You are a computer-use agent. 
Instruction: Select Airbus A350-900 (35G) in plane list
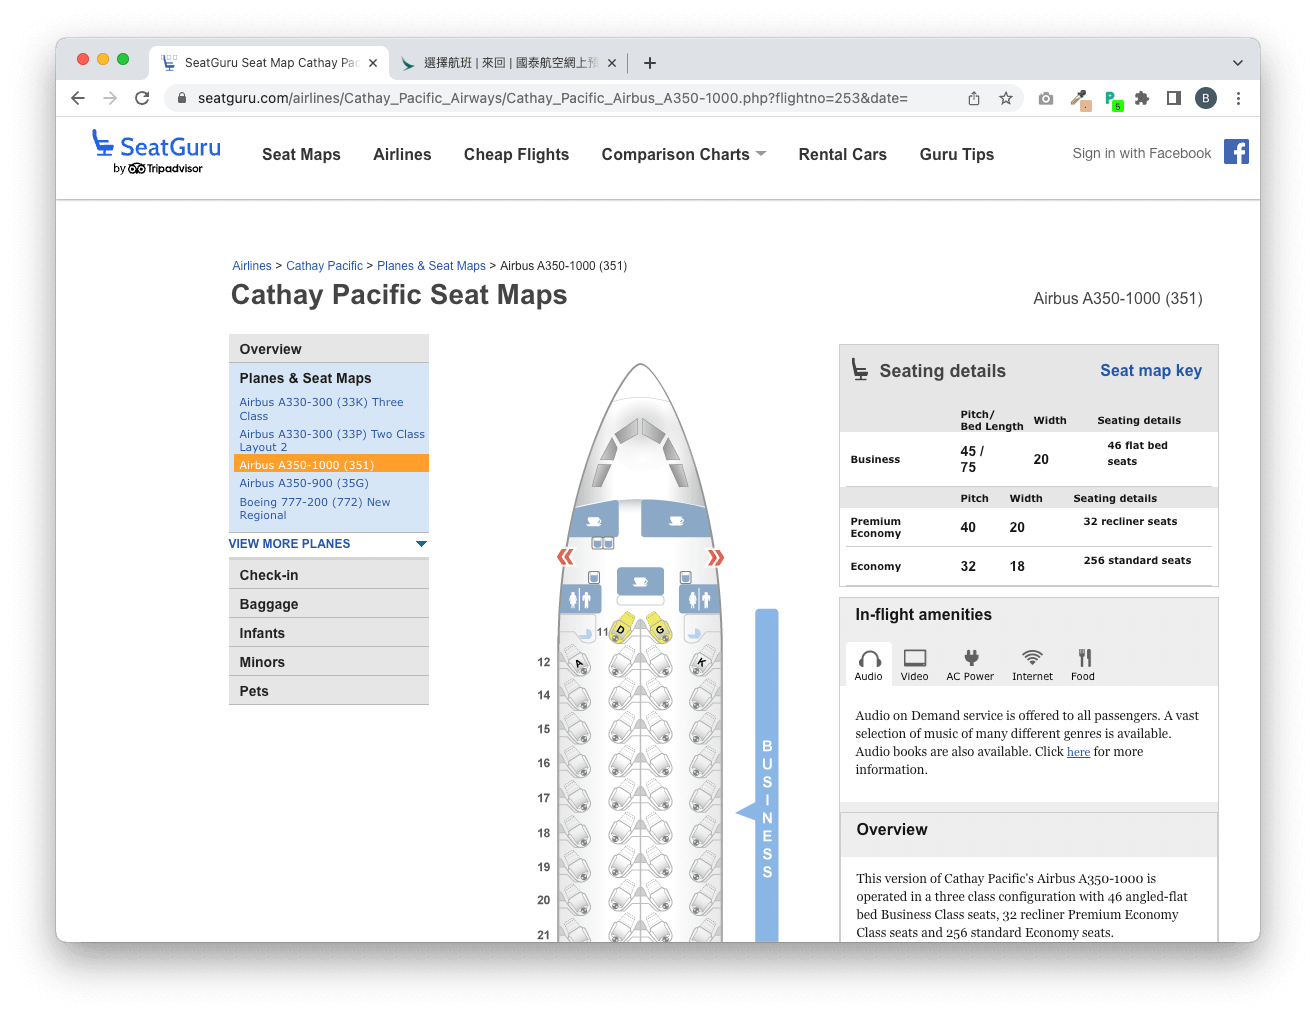coord(304,483)
